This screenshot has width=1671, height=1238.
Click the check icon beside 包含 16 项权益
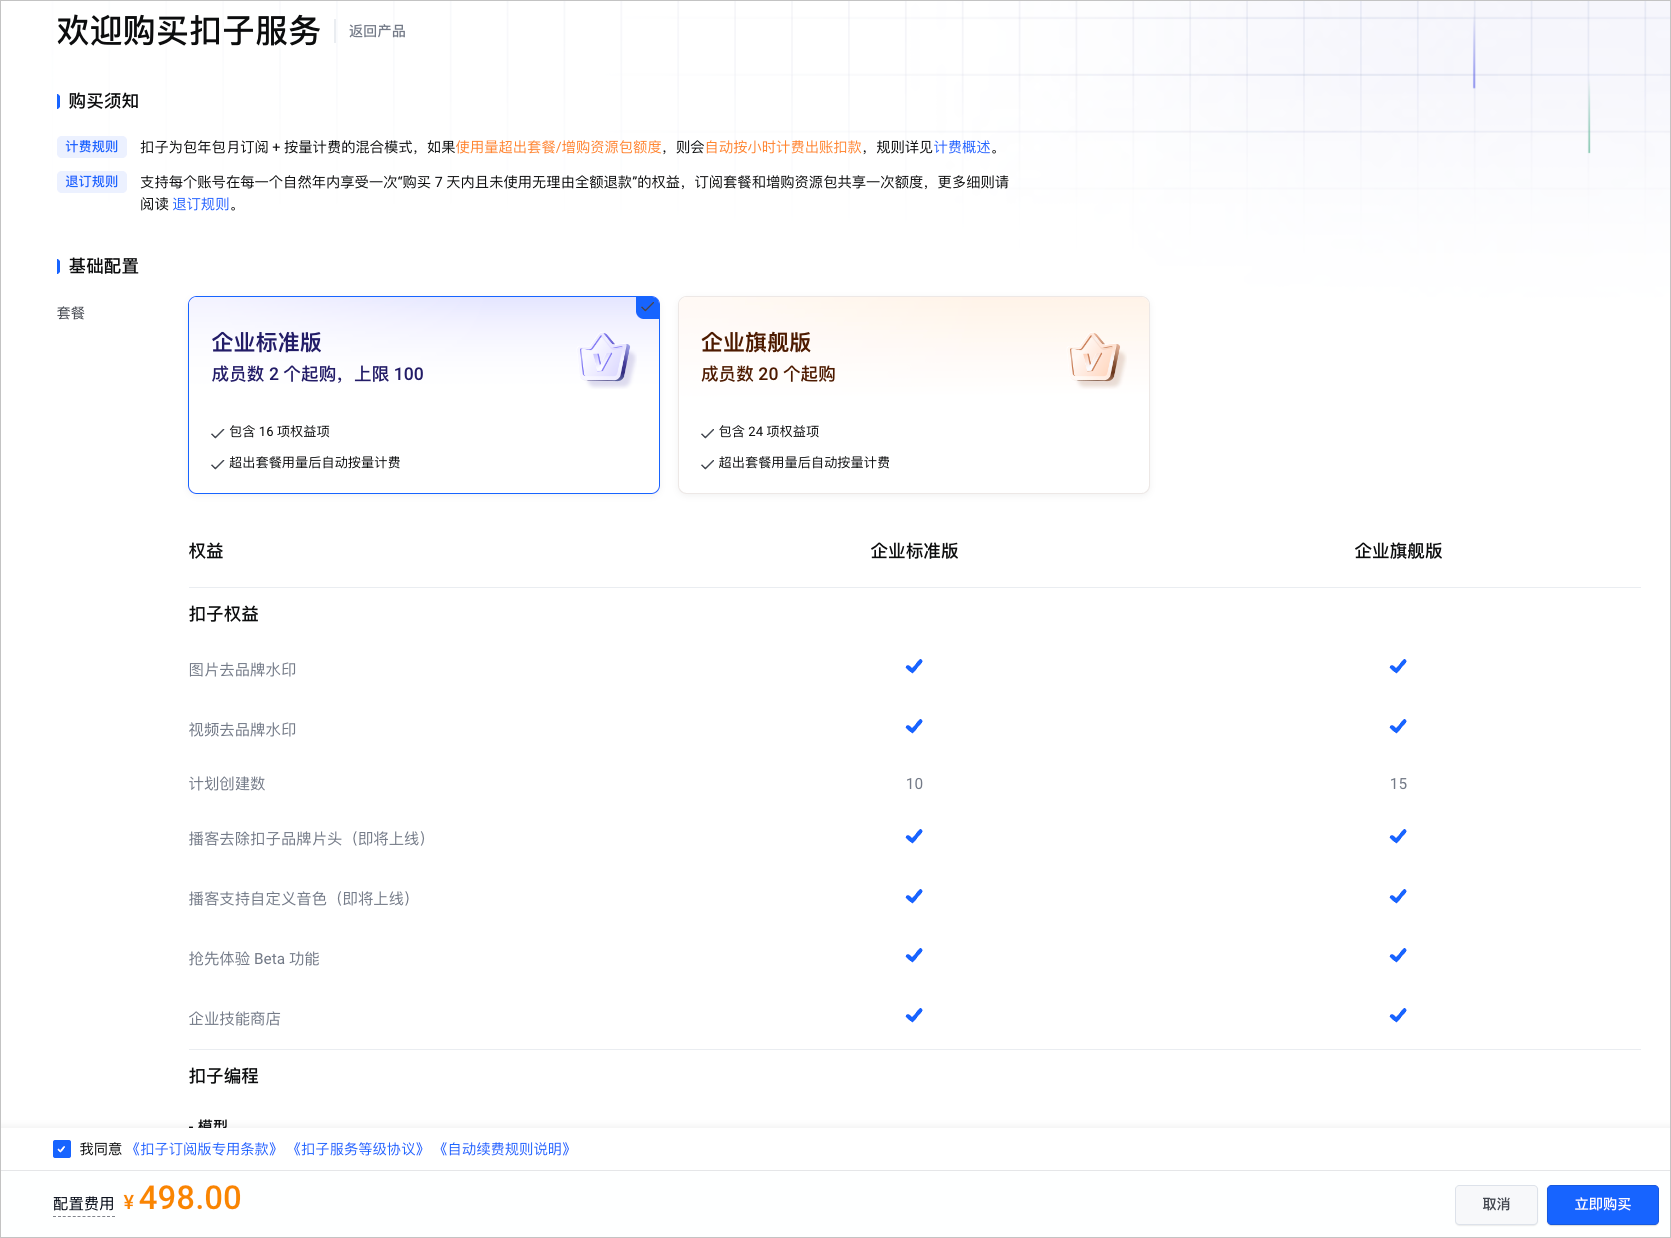pos(217,433)
